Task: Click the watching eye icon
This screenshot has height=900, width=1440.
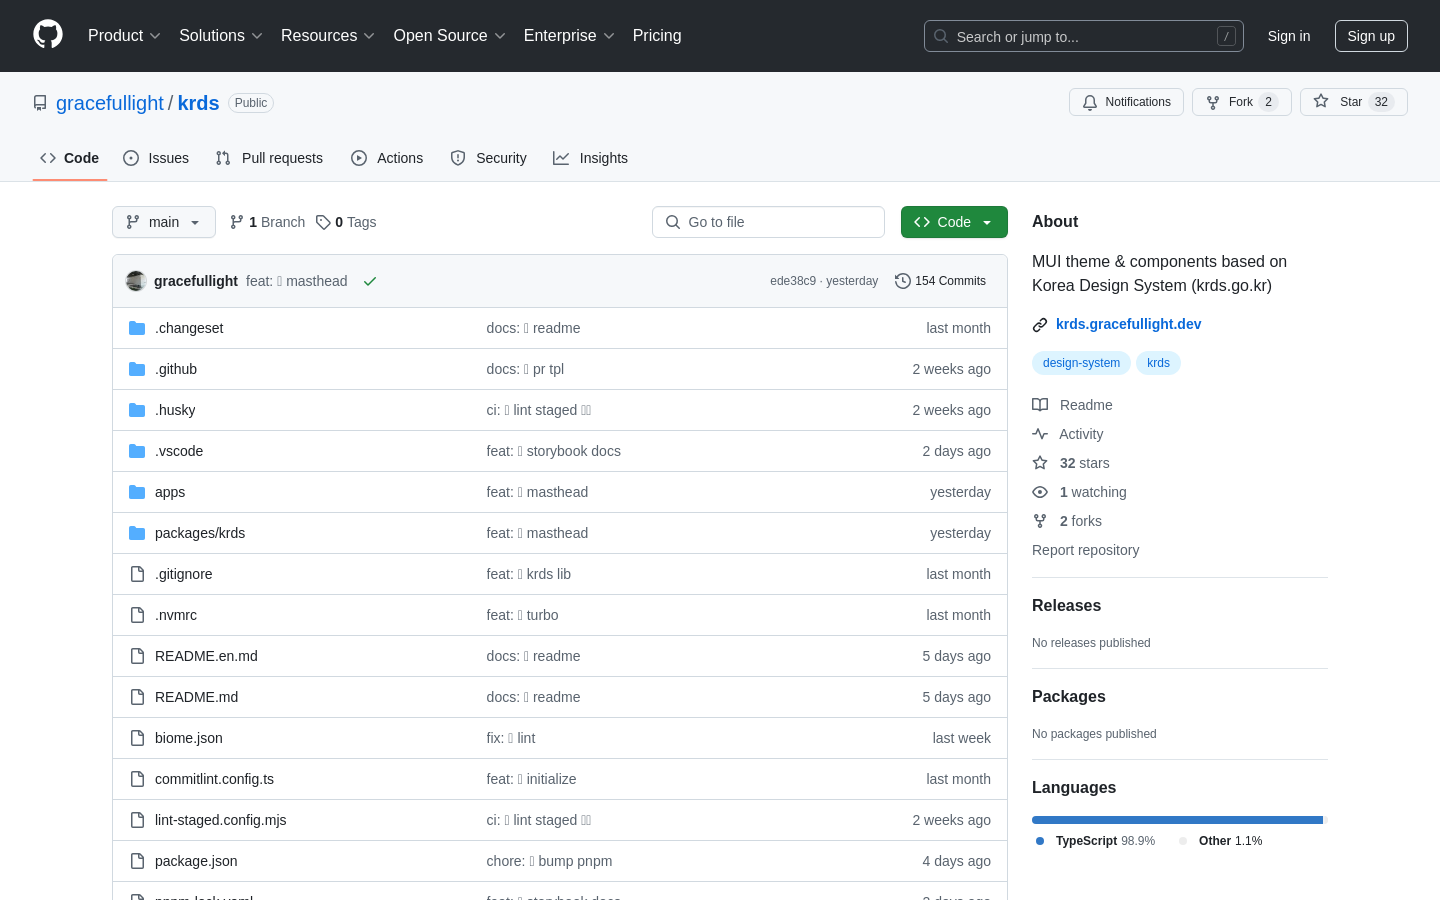Action: [x=1040, y=492]
